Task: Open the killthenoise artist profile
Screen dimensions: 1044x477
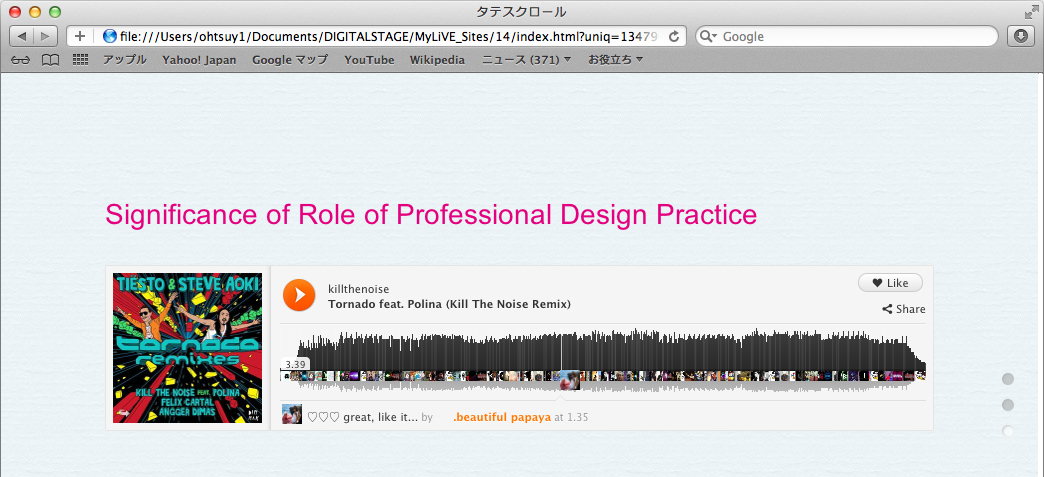Action: coord(358,289)
